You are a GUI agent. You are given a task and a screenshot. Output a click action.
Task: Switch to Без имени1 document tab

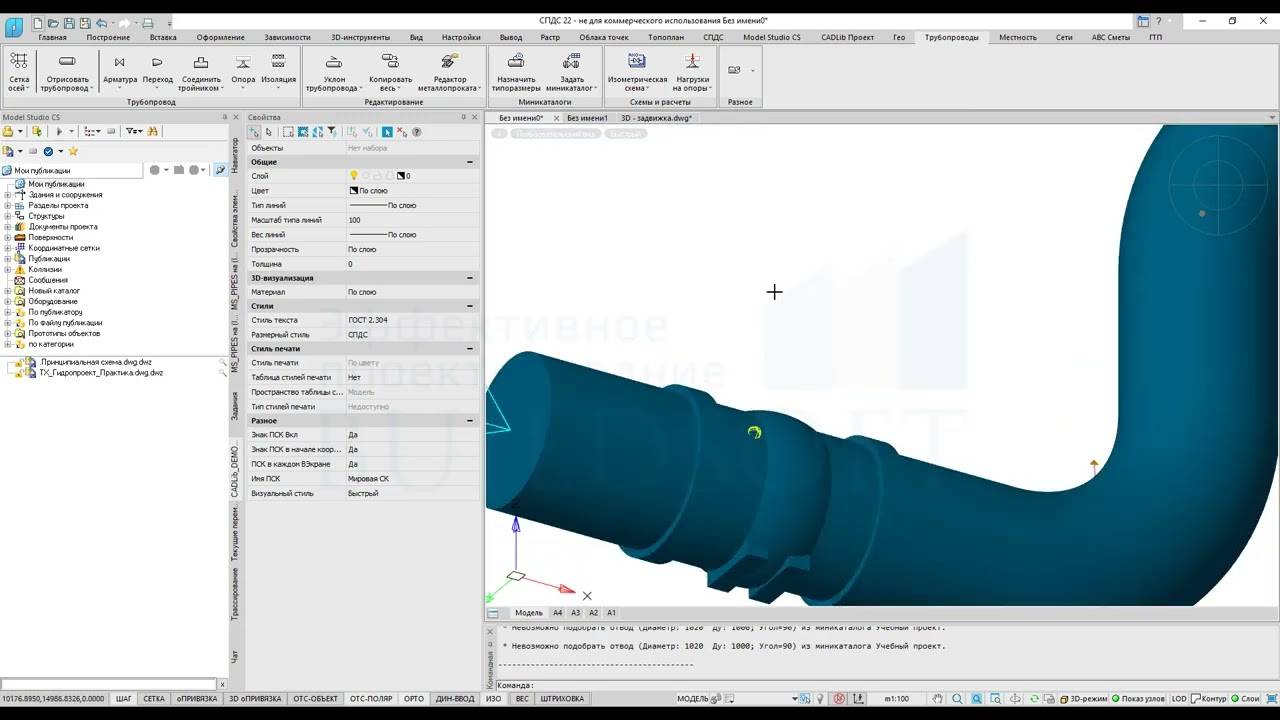pyautogui.click(x=587, y=118)
